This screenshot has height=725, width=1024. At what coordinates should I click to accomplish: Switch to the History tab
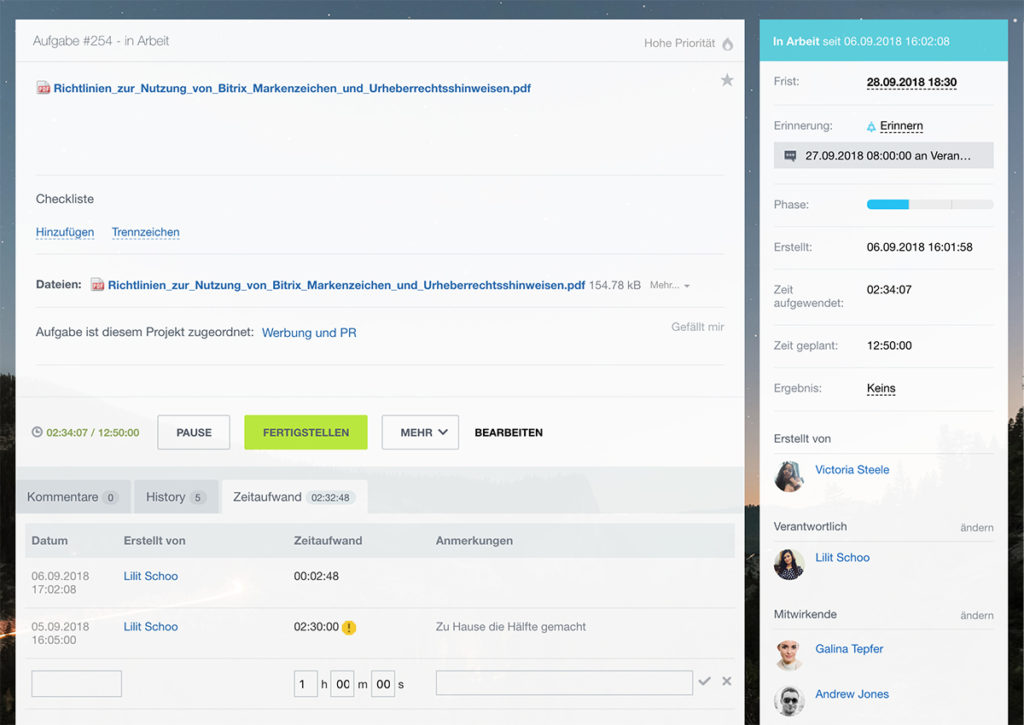tap(176, 497)
